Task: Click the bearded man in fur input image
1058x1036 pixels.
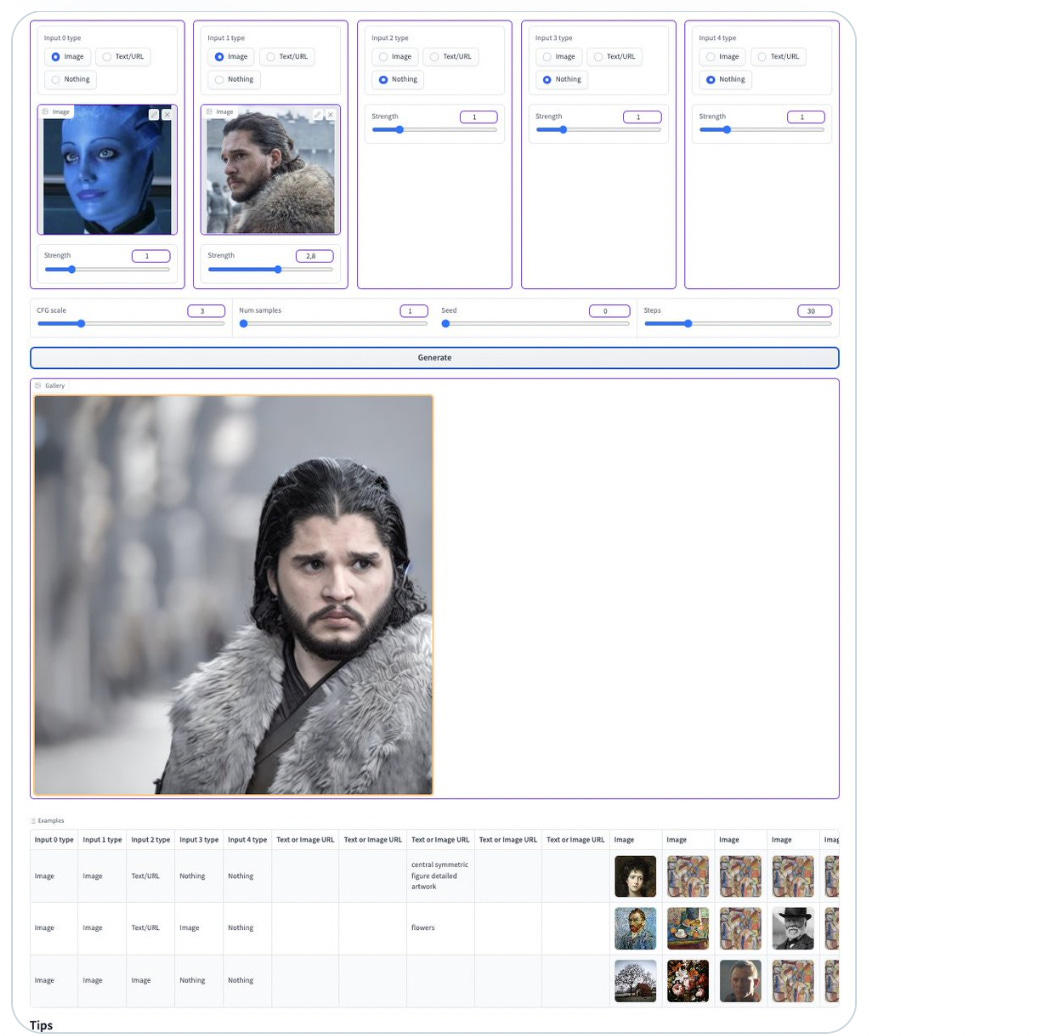Action: point(271,170)
